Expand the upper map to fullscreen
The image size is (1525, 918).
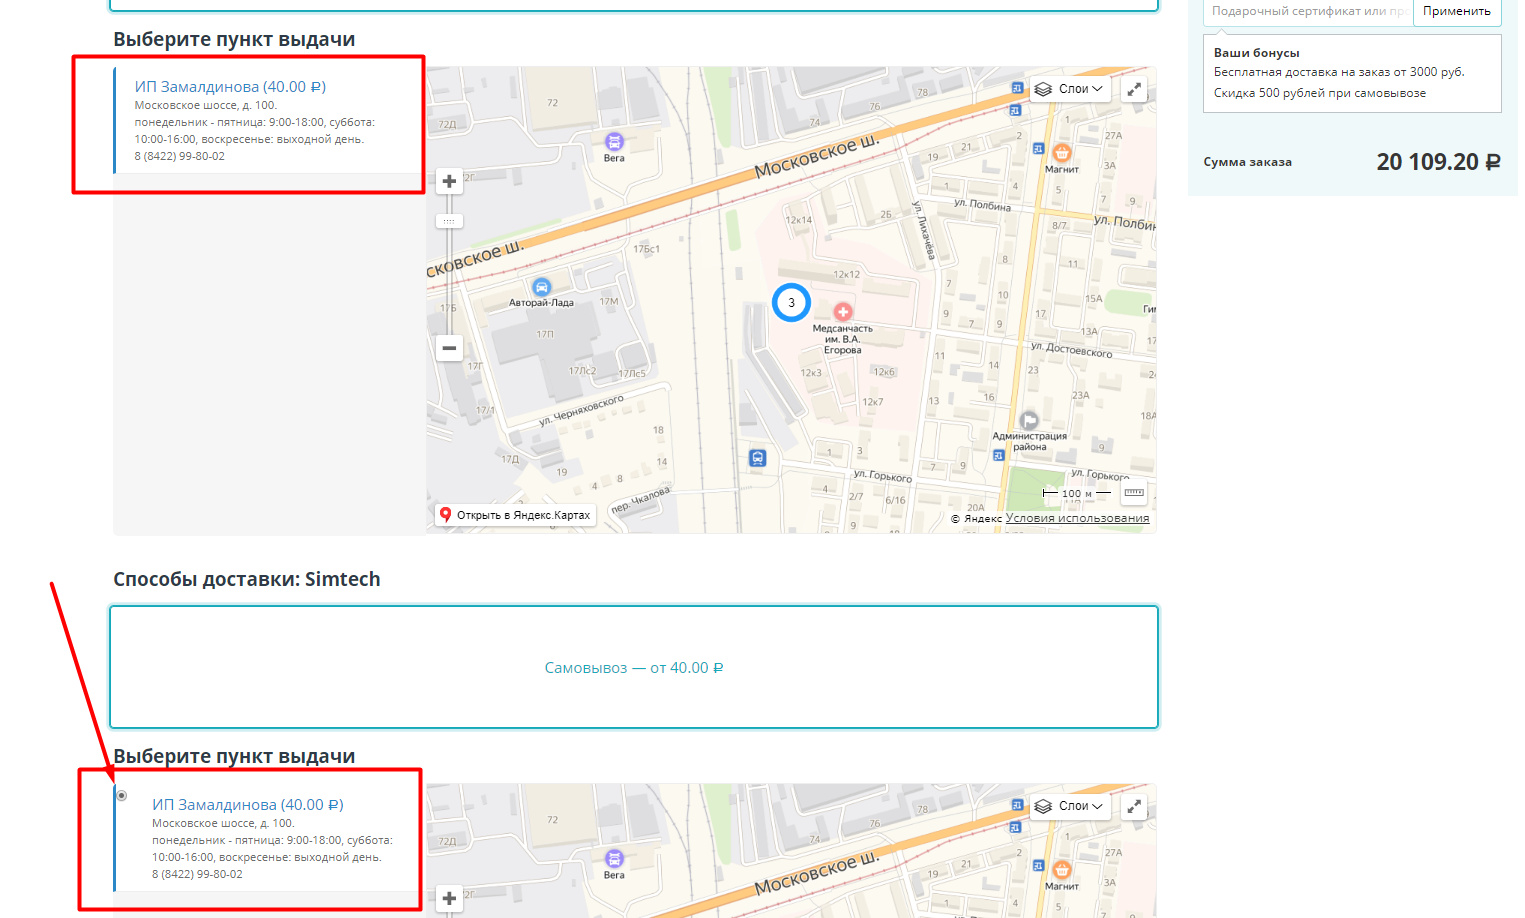click(x=1134, y=89)
